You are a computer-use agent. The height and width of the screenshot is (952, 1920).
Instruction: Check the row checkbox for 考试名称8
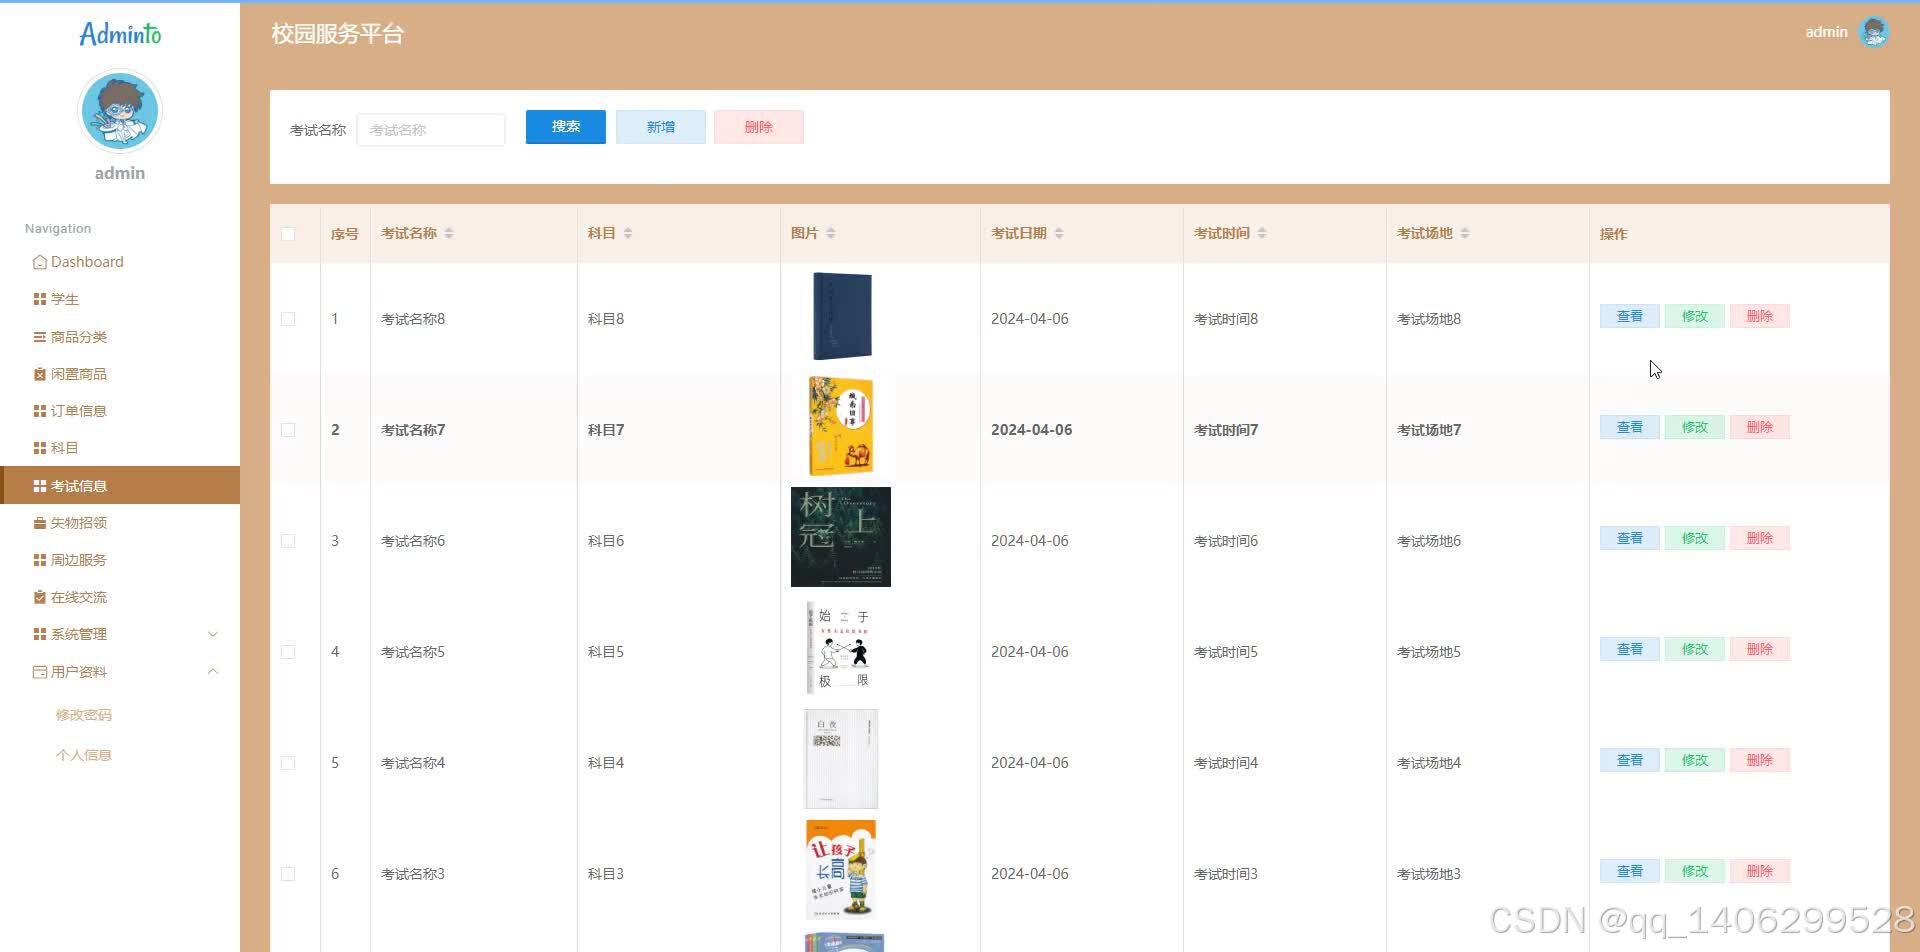coord(288,319)
